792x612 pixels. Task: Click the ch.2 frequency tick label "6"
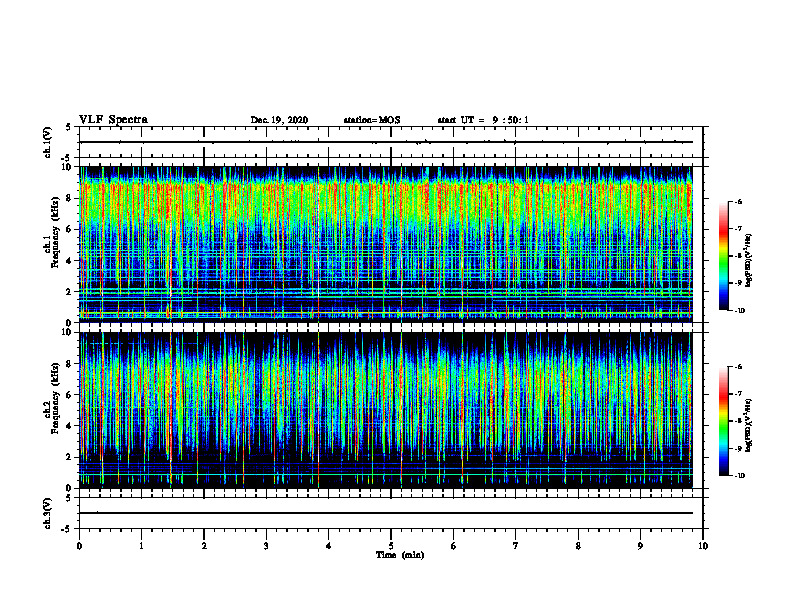tap(69, 395)
